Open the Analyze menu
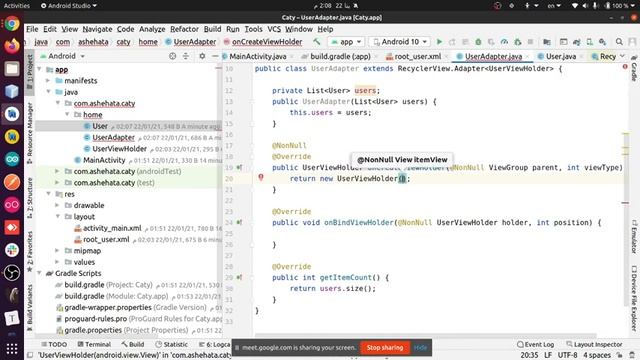 click(152, 29)
